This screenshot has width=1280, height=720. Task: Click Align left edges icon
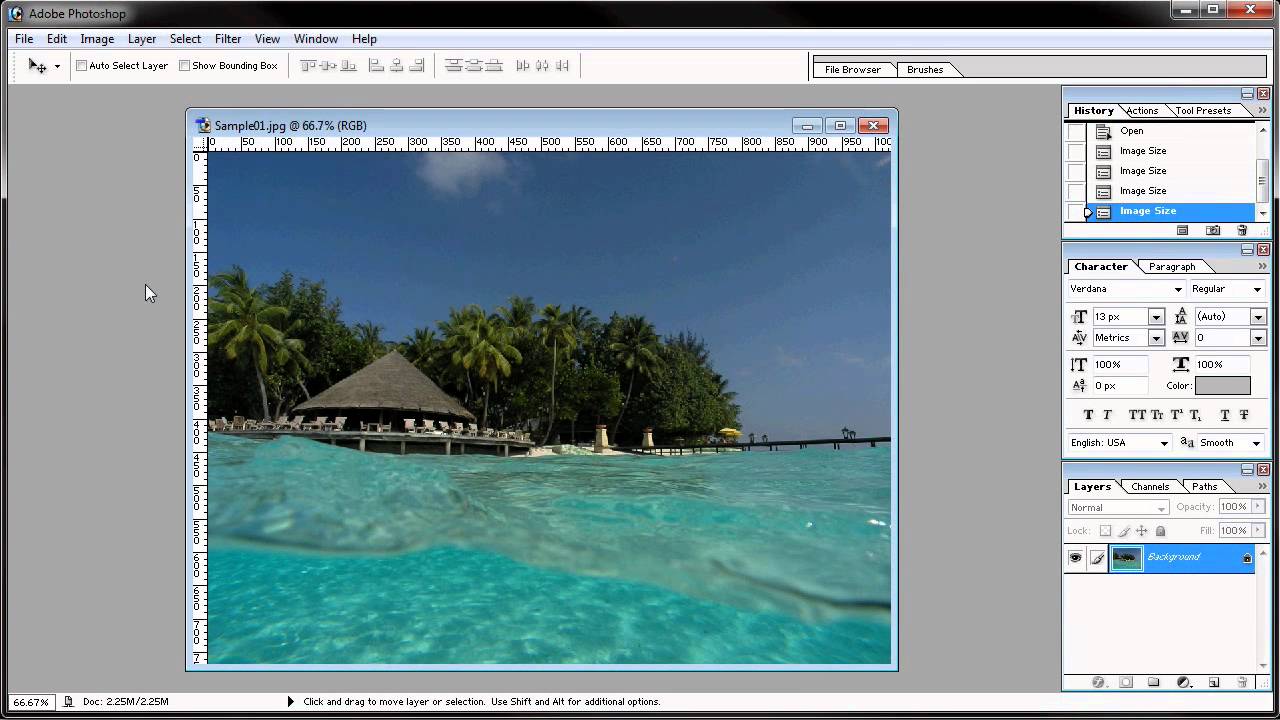coord(377,66)
